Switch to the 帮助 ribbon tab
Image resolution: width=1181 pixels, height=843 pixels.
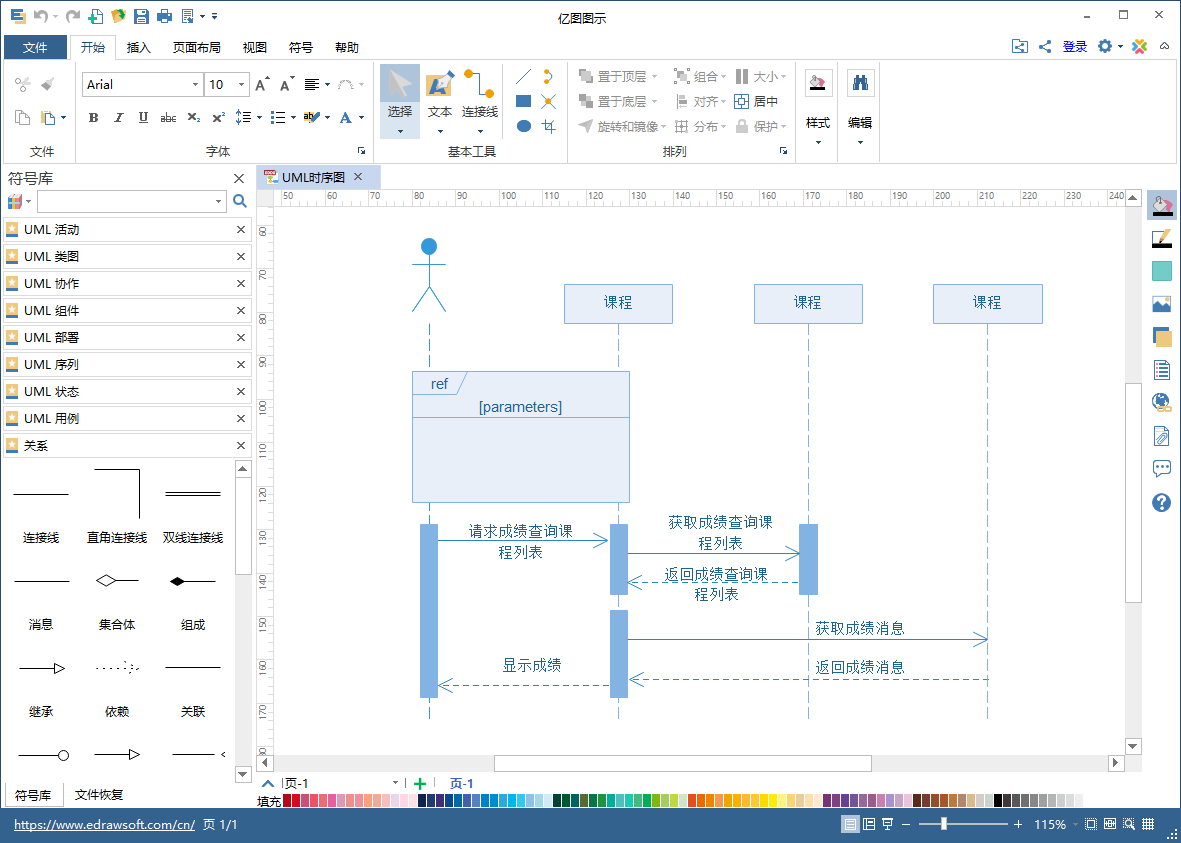346,47
